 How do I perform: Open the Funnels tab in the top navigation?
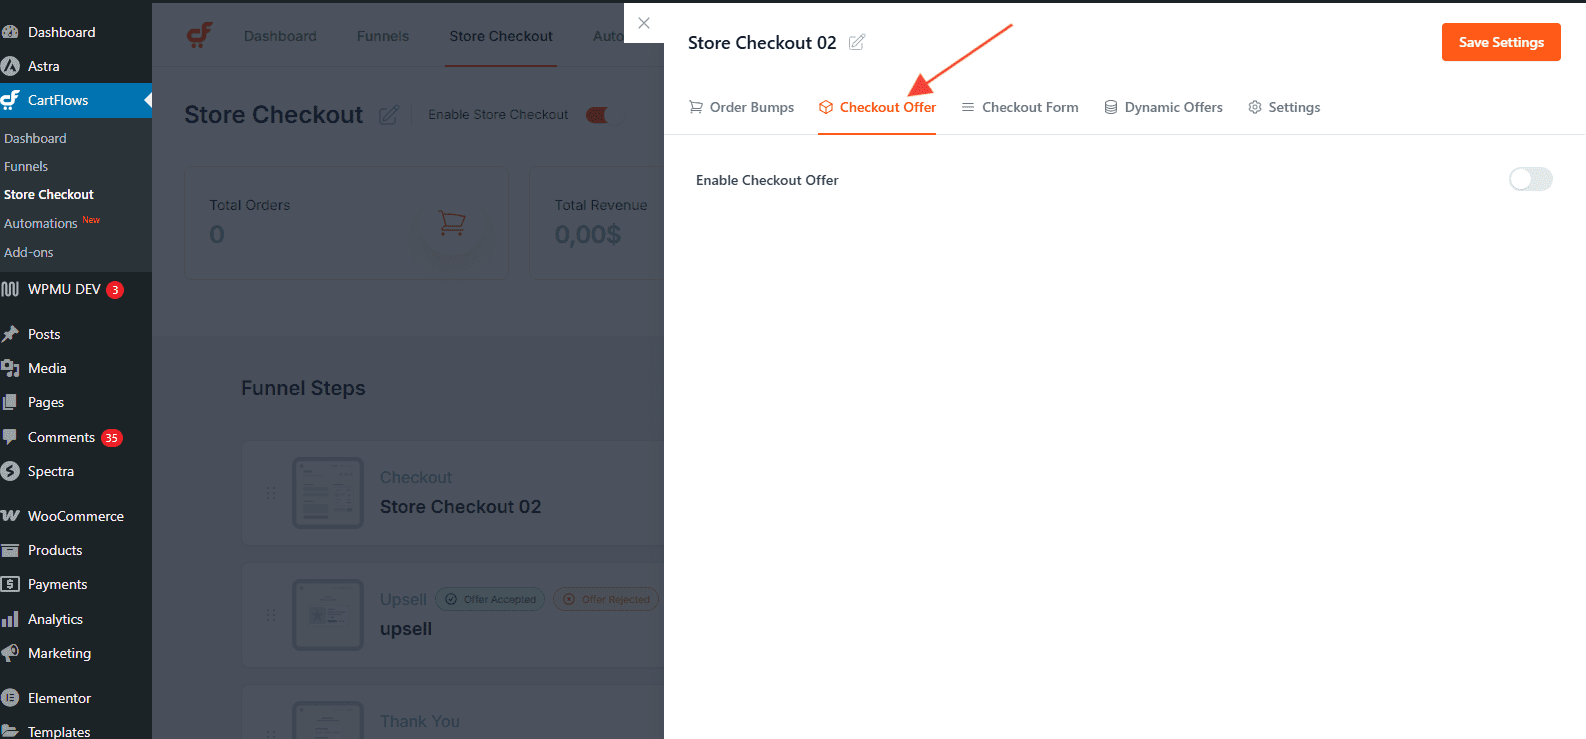pyautogui.click(x=382, y=36)
